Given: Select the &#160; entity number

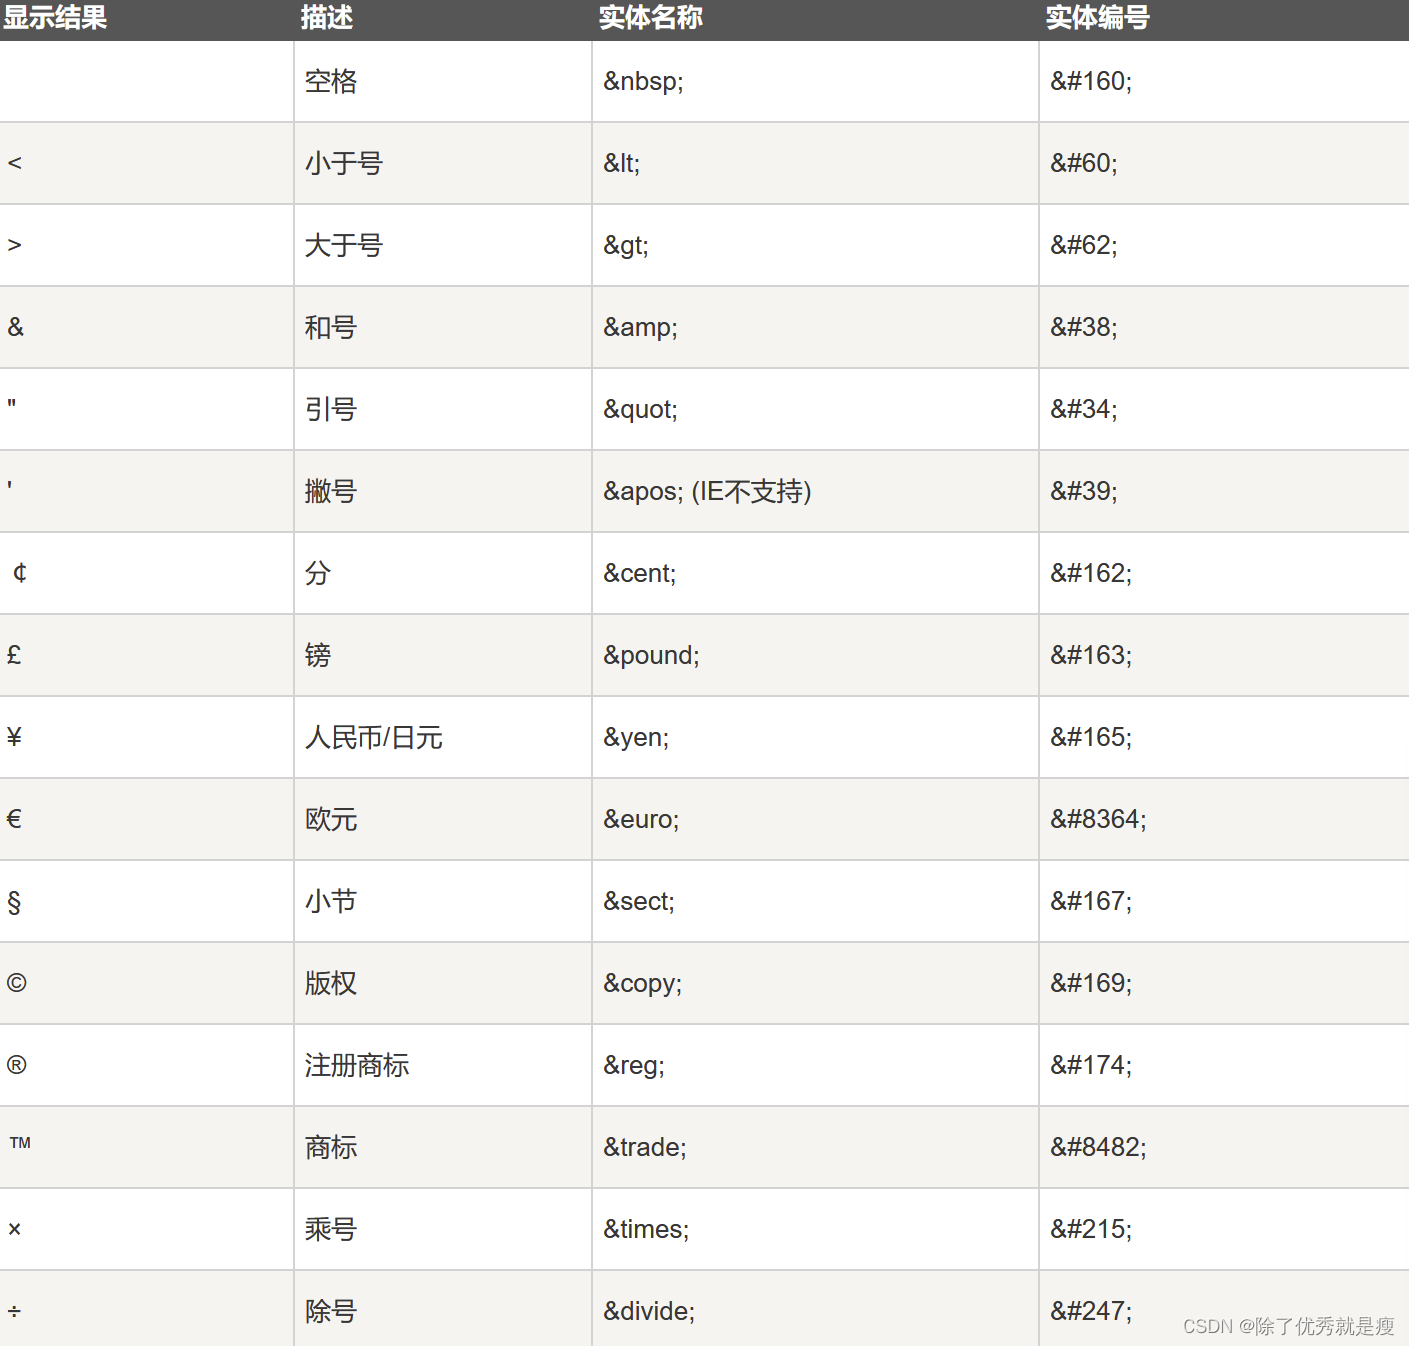Looking at the screenshot, I should coord(1091,81).
